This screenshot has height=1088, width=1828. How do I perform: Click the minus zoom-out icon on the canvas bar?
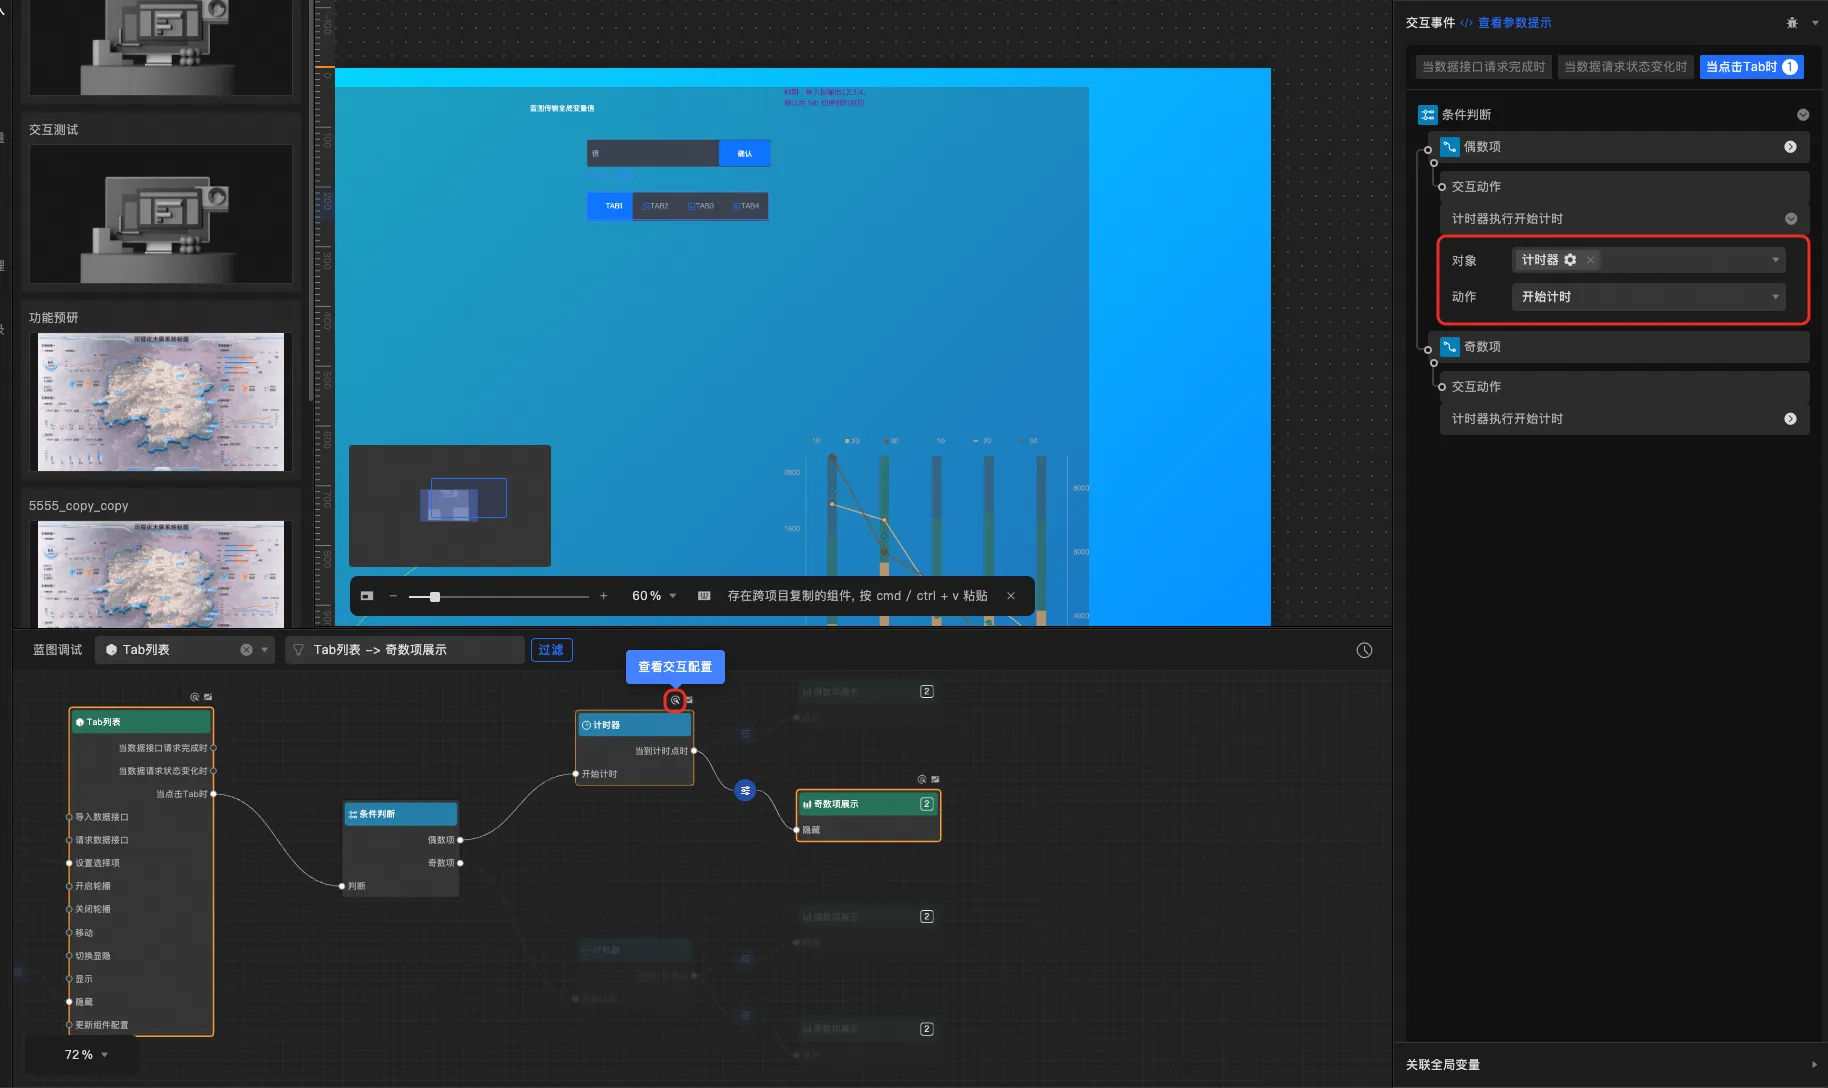(x=393, y=596)
